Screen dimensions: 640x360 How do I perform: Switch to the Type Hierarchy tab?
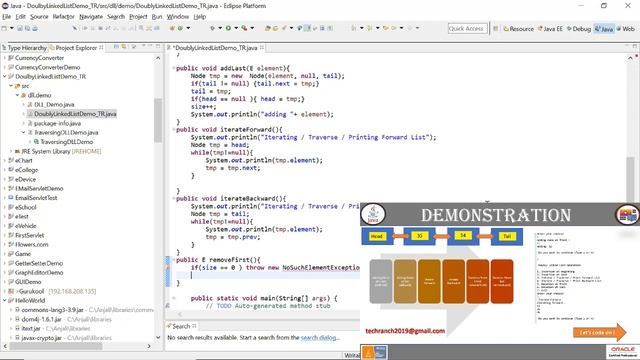point(24,48)
